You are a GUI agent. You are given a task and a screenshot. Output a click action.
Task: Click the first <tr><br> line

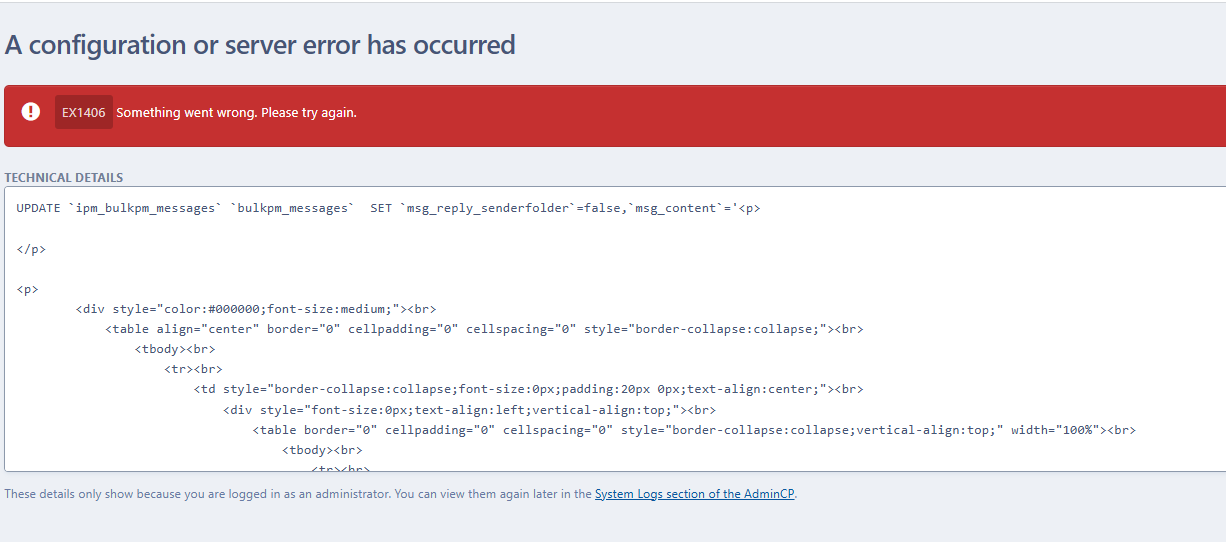coord(193,370)
